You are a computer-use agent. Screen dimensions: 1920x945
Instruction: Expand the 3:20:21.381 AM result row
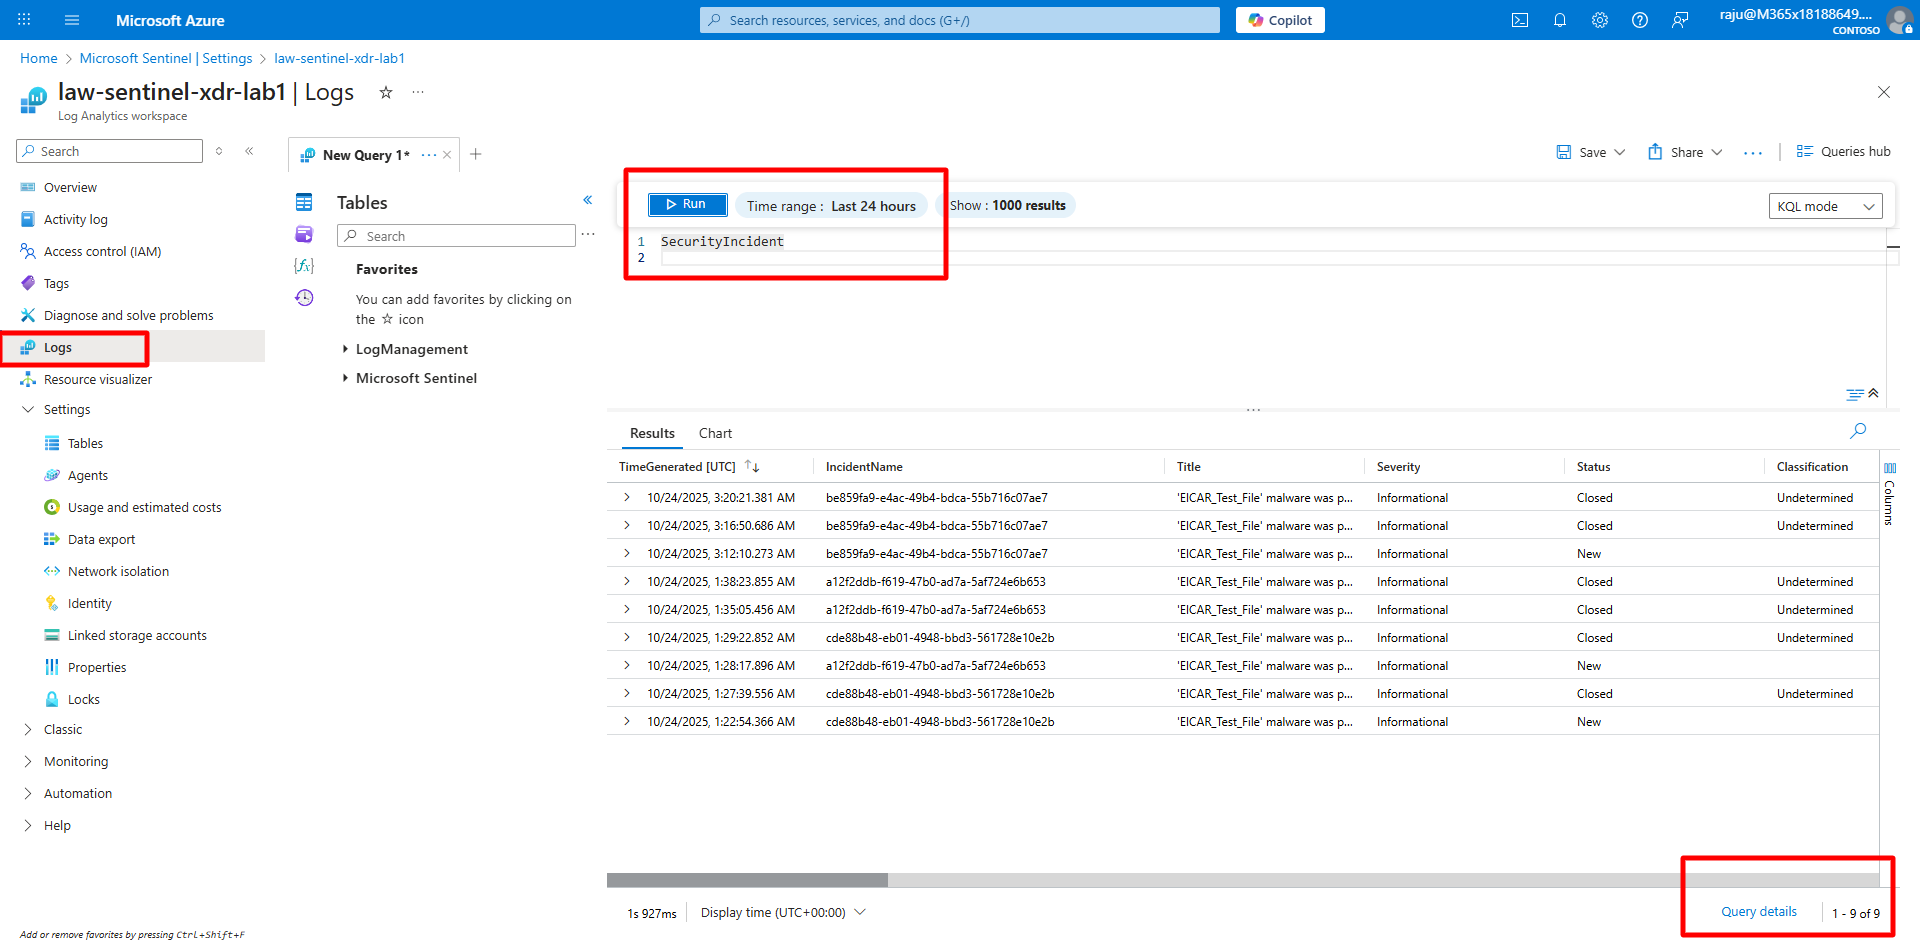627,497
